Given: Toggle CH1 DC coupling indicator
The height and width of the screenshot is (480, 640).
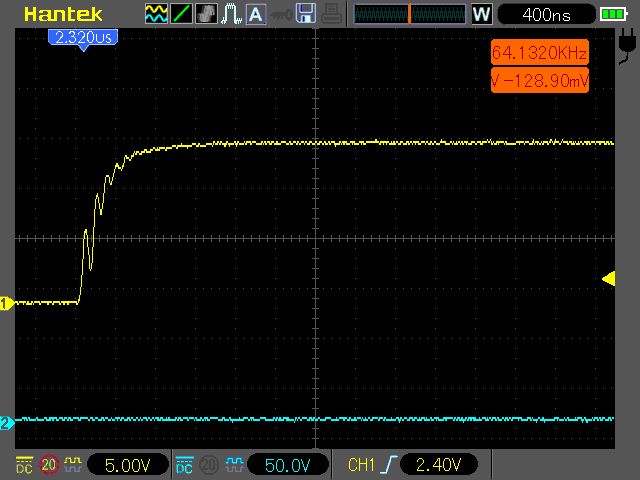Looking at the screenshot, I should click(x=24, y=464).
